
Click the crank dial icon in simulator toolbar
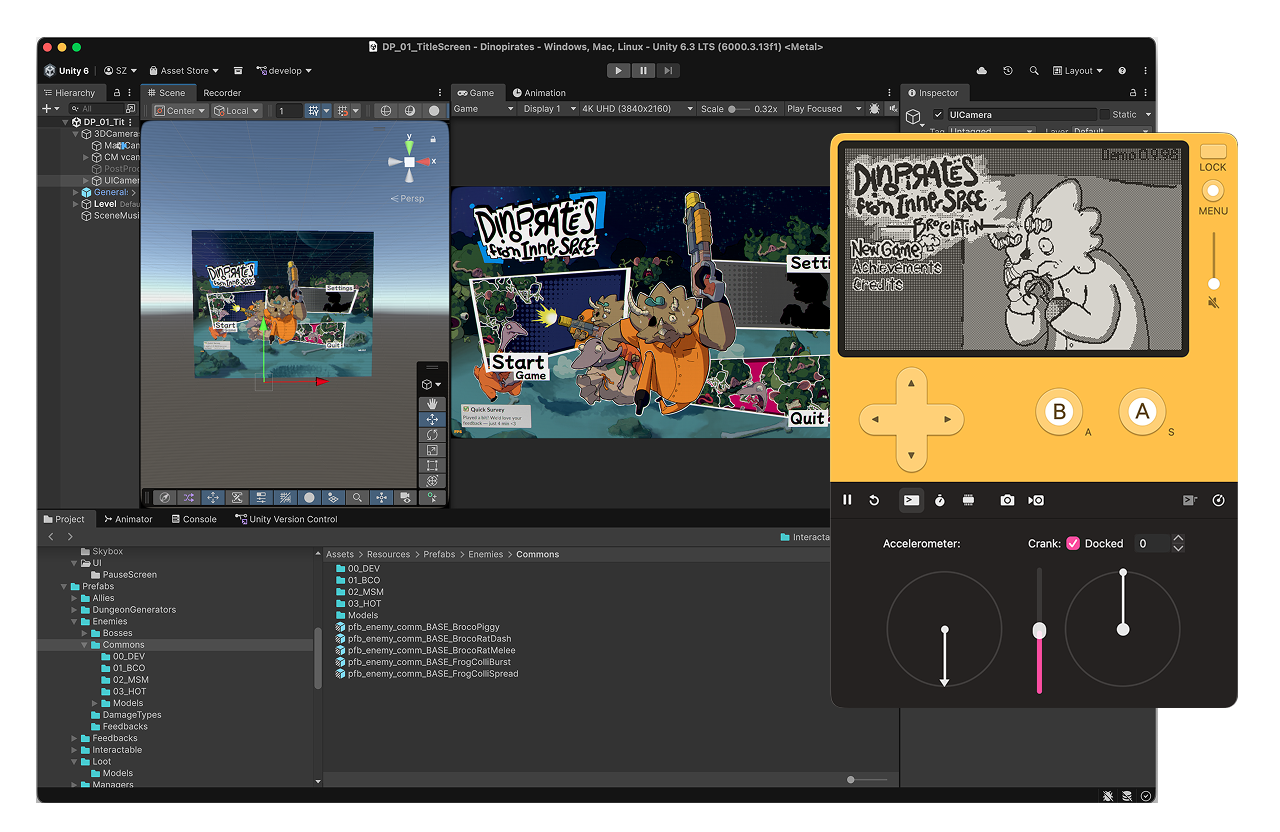1218,500
